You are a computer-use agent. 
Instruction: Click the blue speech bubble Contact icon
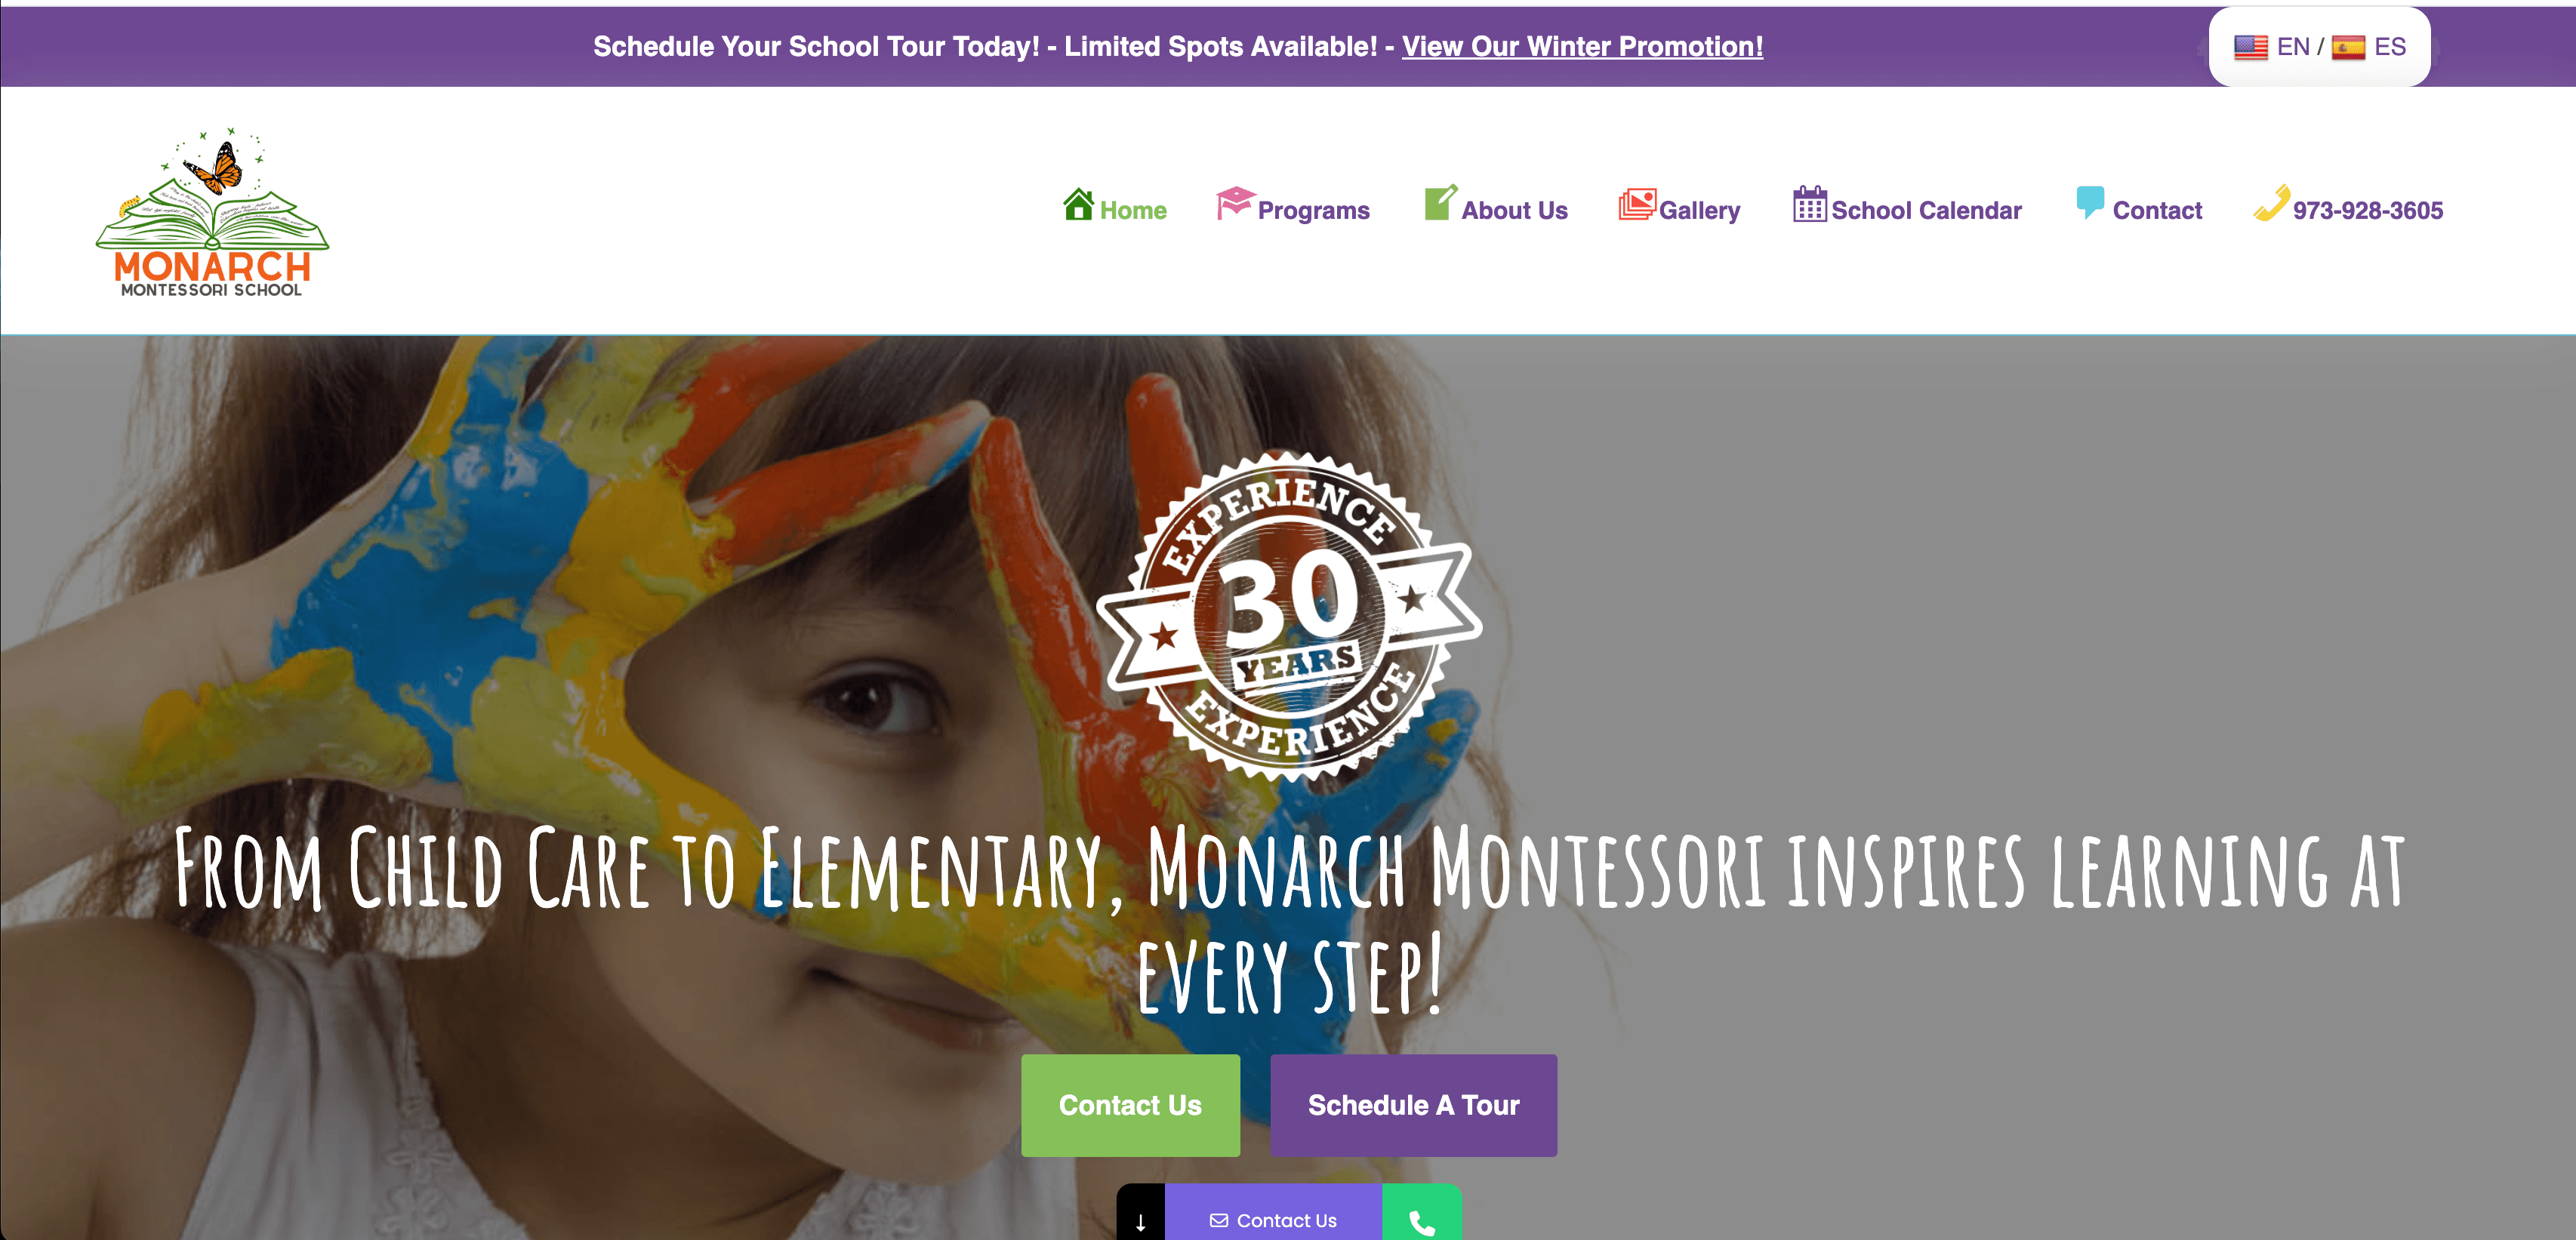click(2090, 203)
